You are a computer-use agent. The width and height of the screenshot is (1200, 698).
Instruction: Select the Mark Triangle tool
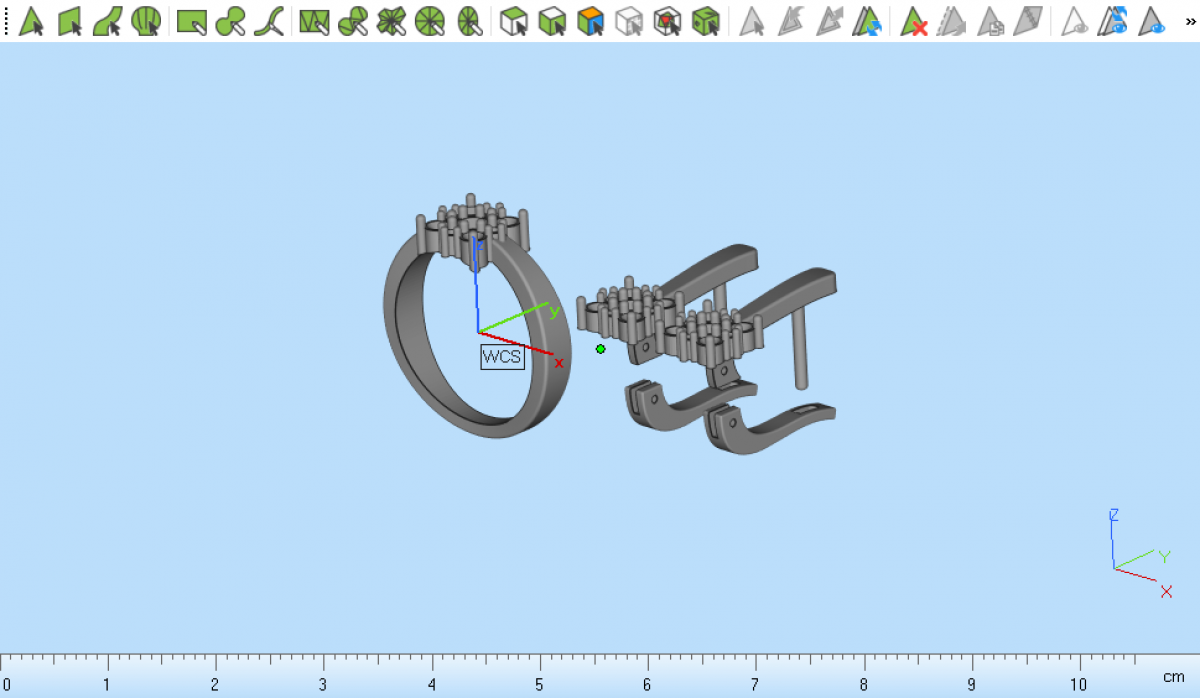click(x=31, y=21)
